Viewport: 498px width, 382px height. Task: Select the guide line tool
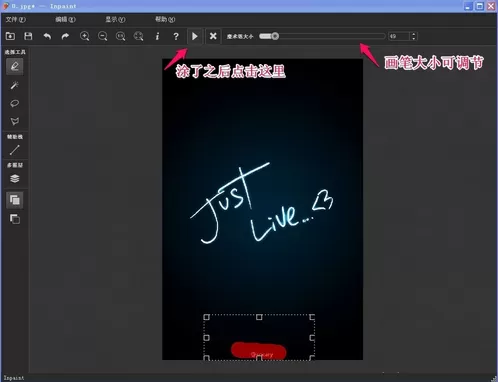pyautogui.click(x=15, y=150)
